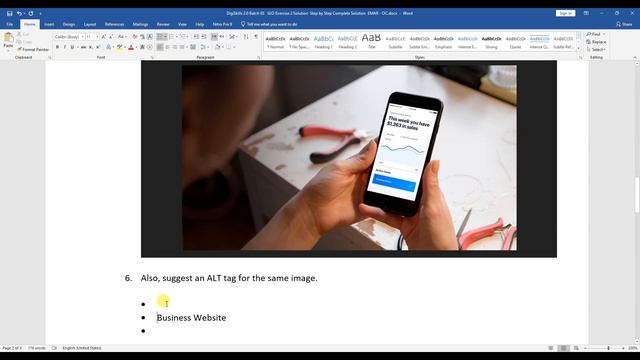Click Tell me what you want to do
640x360 pixels.
click(269, 24)
